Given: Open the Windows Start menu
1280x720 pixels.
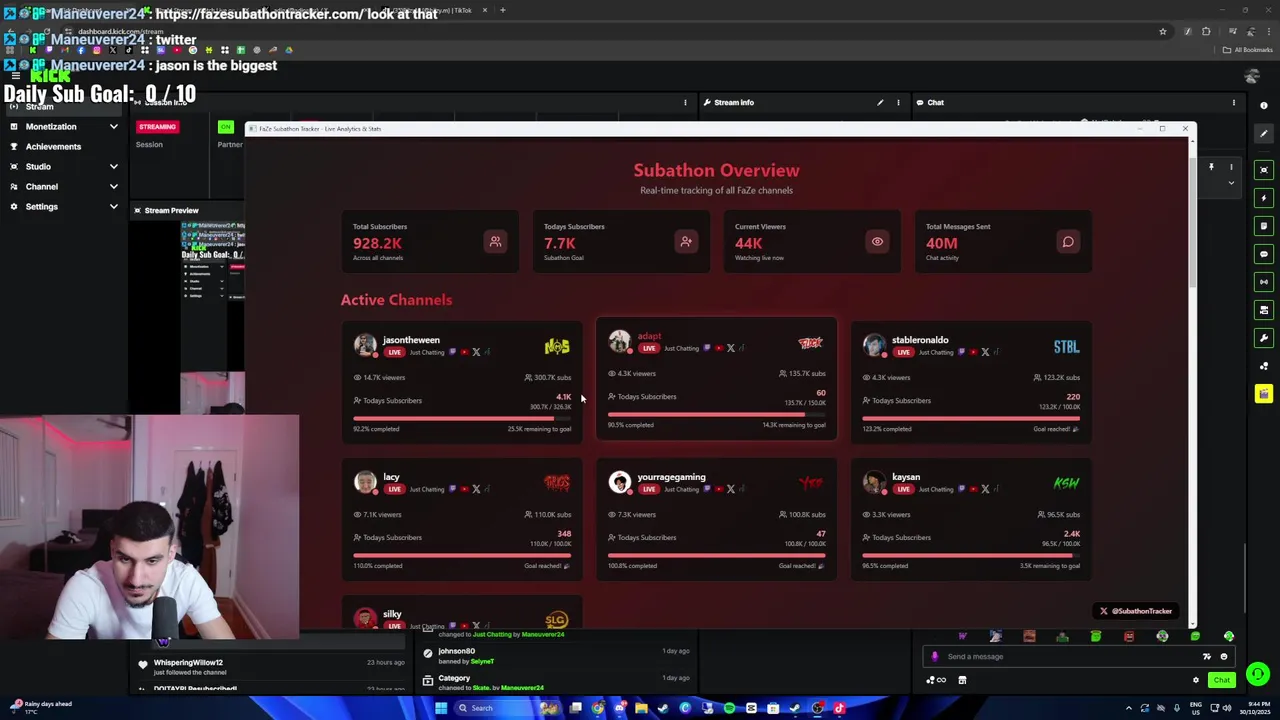Looking at the screenshot, I should tap(440, 708).
